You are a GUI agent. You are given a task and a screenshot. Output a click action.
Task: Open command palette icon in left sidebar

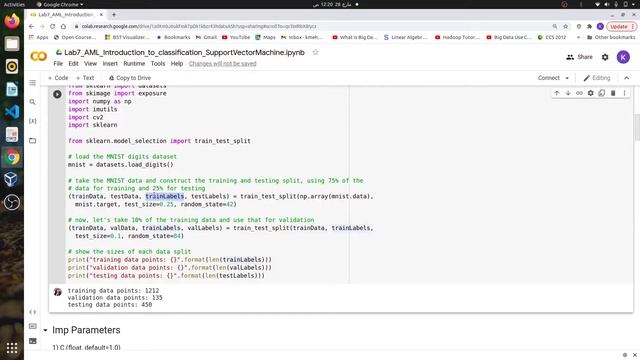33,326
